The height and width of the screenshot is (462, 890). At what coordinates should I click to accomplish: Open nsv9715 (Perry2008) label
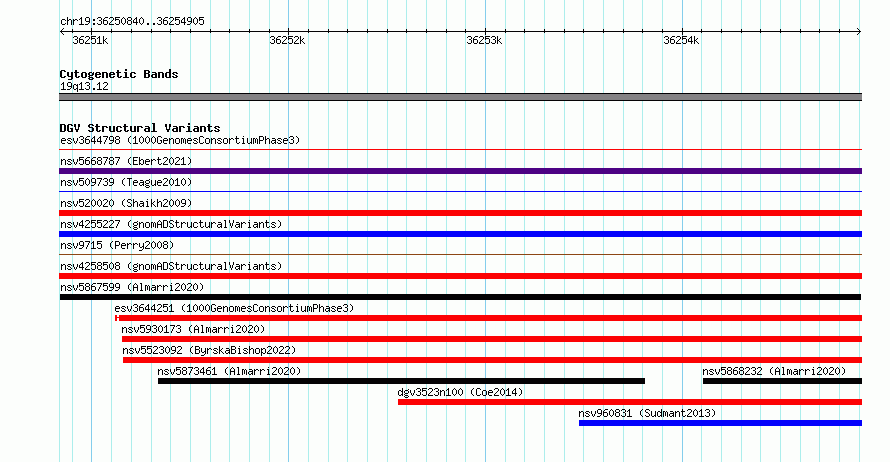pos(117,245)
